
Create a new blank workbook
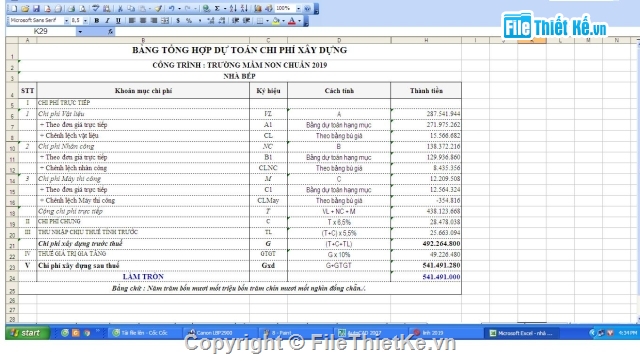[x=14, y=9]
